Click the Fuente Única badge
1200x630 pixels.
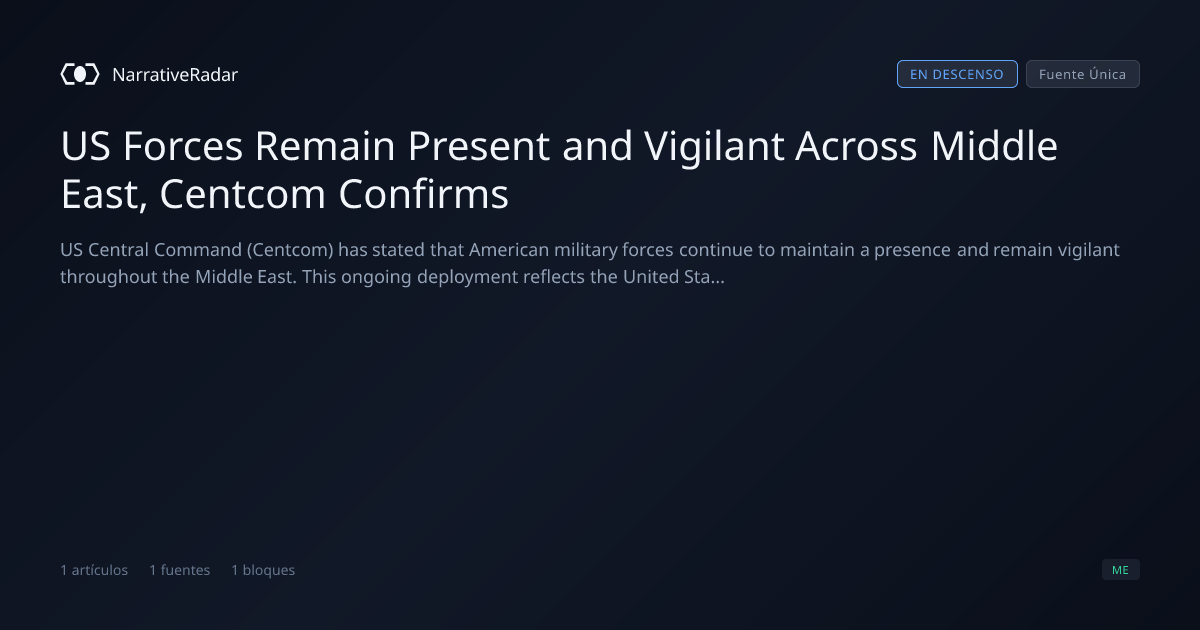1083,74
